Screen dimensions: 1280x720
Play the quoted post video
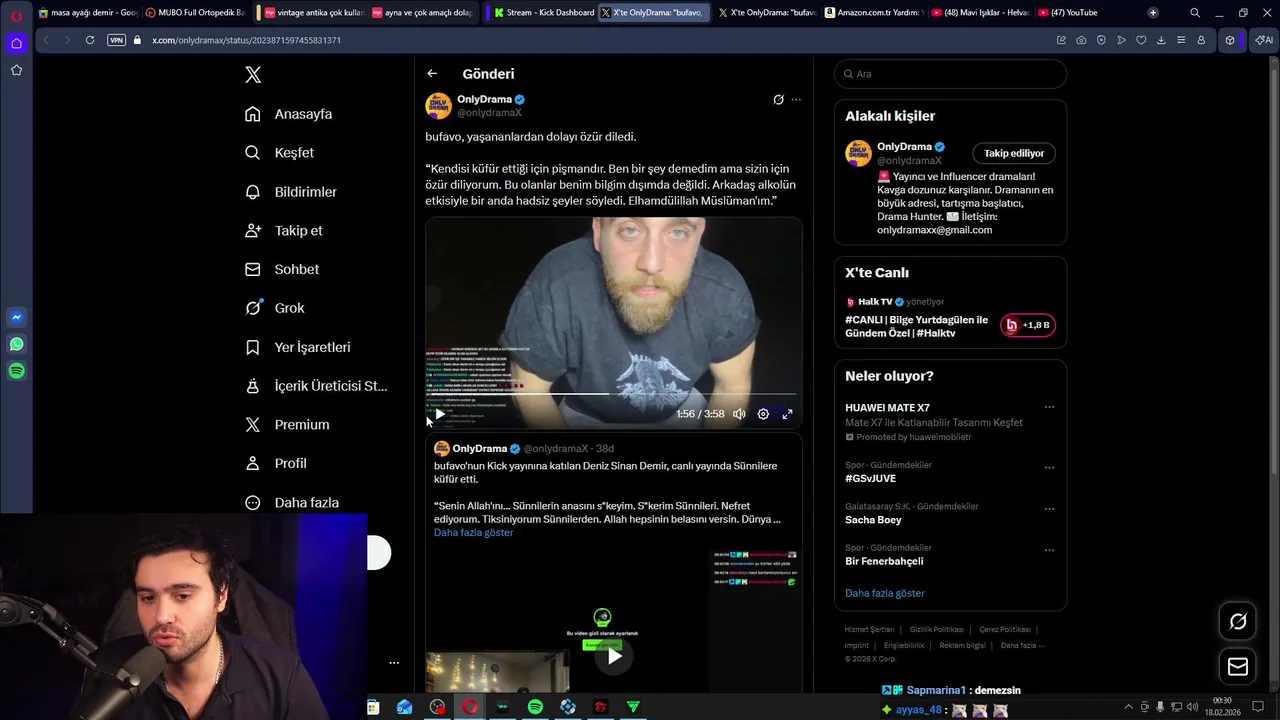tap(614, 657)
